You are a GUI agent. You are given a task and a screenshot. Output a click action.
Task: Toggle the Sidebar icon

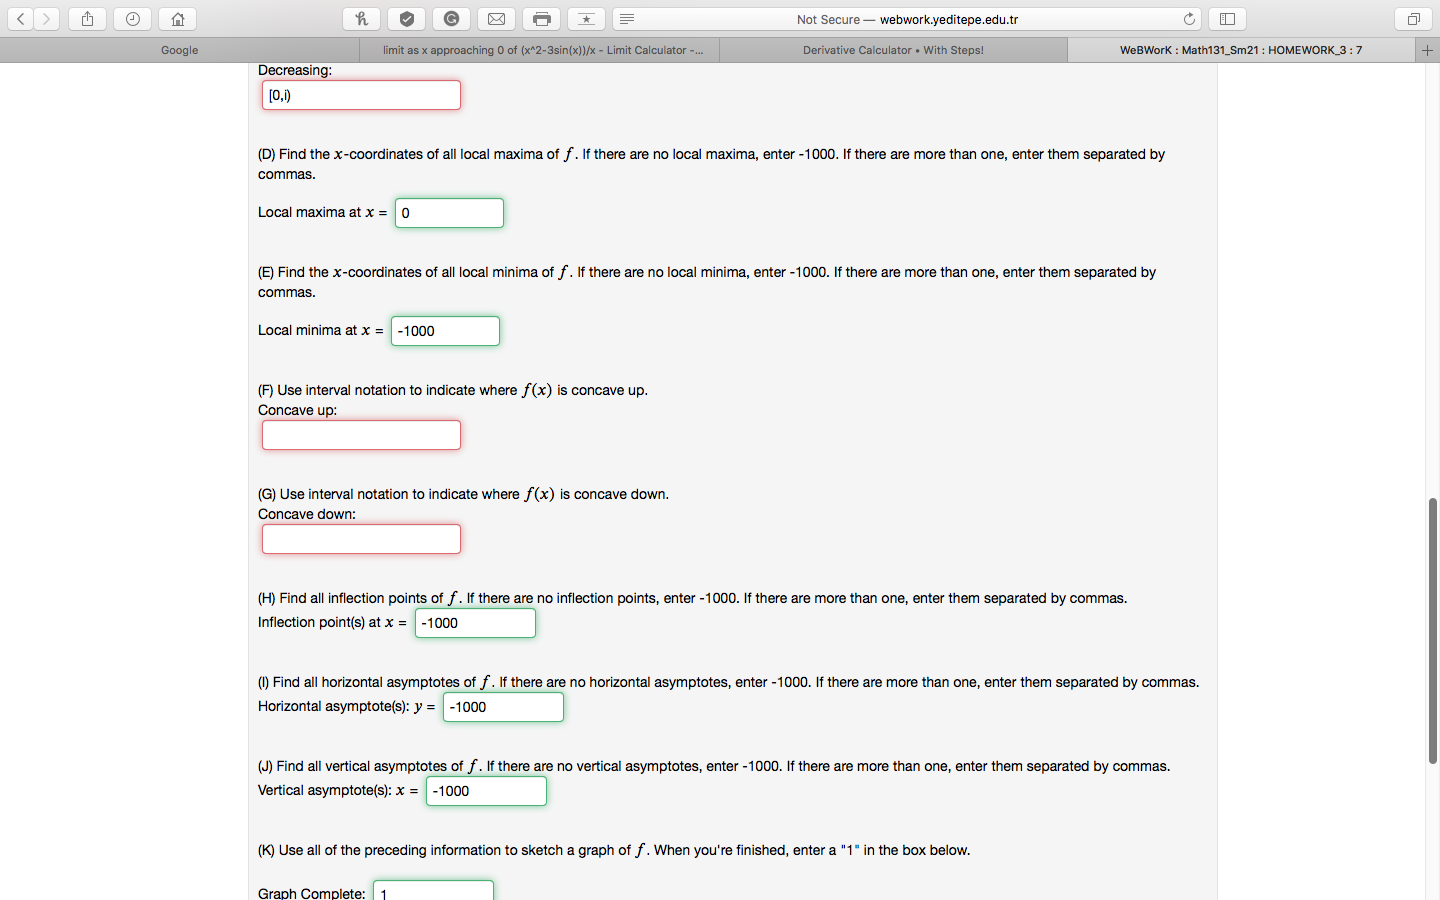(1226, 18)
